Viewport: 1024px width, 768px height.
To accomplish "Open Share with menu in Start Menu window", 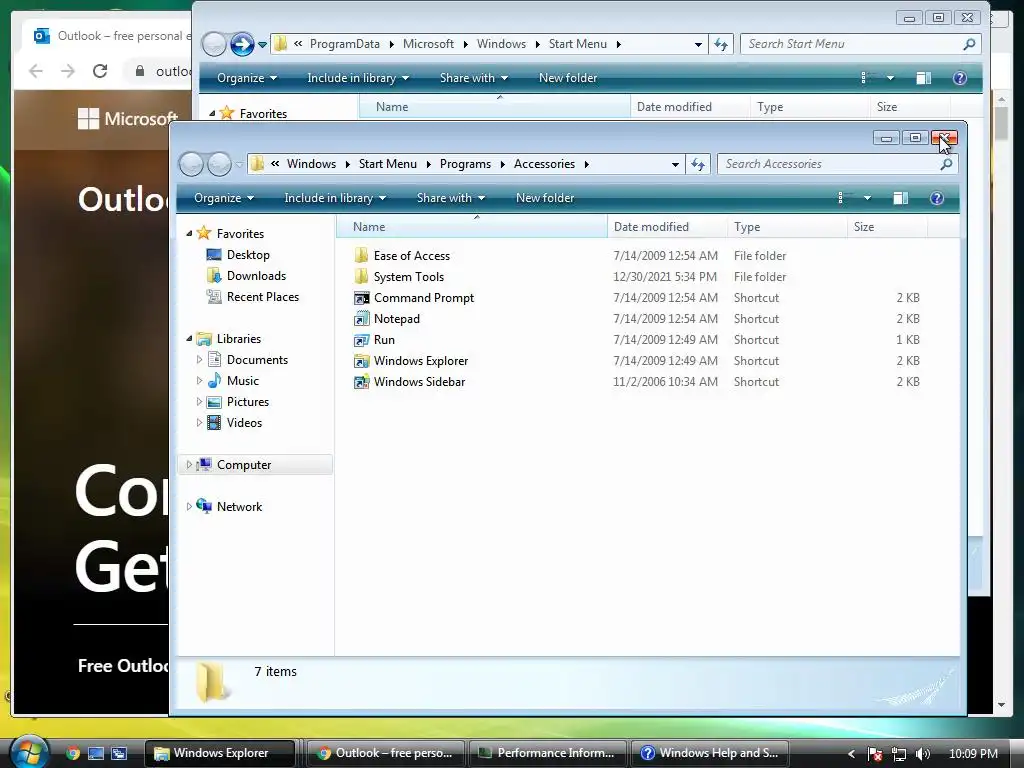I will 473,78.
